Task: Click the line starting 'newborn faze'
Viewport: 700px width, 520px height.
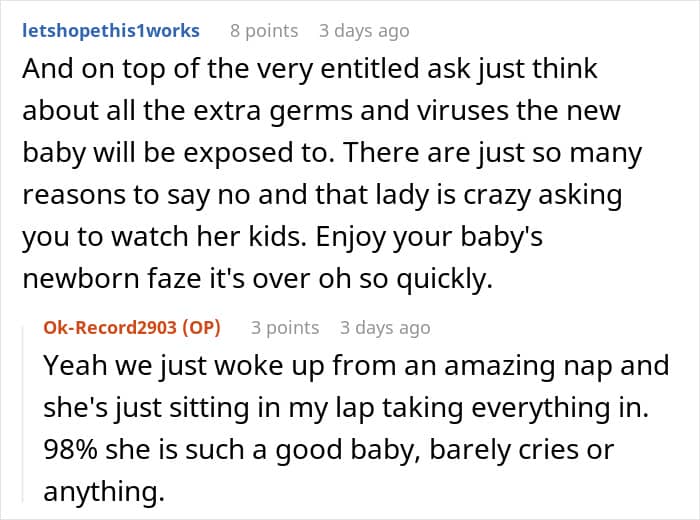Action: 258,279
